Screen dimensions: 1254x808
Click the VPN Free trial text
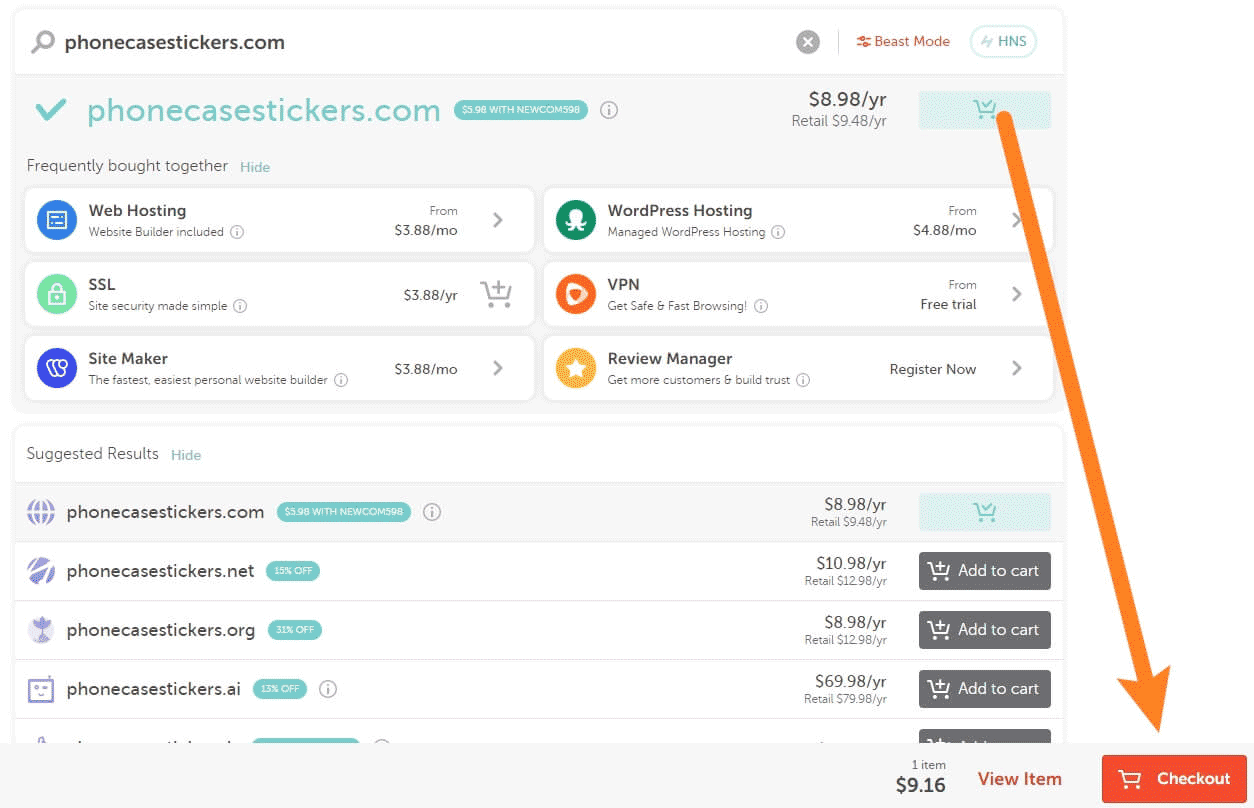(x=948, y=304)
